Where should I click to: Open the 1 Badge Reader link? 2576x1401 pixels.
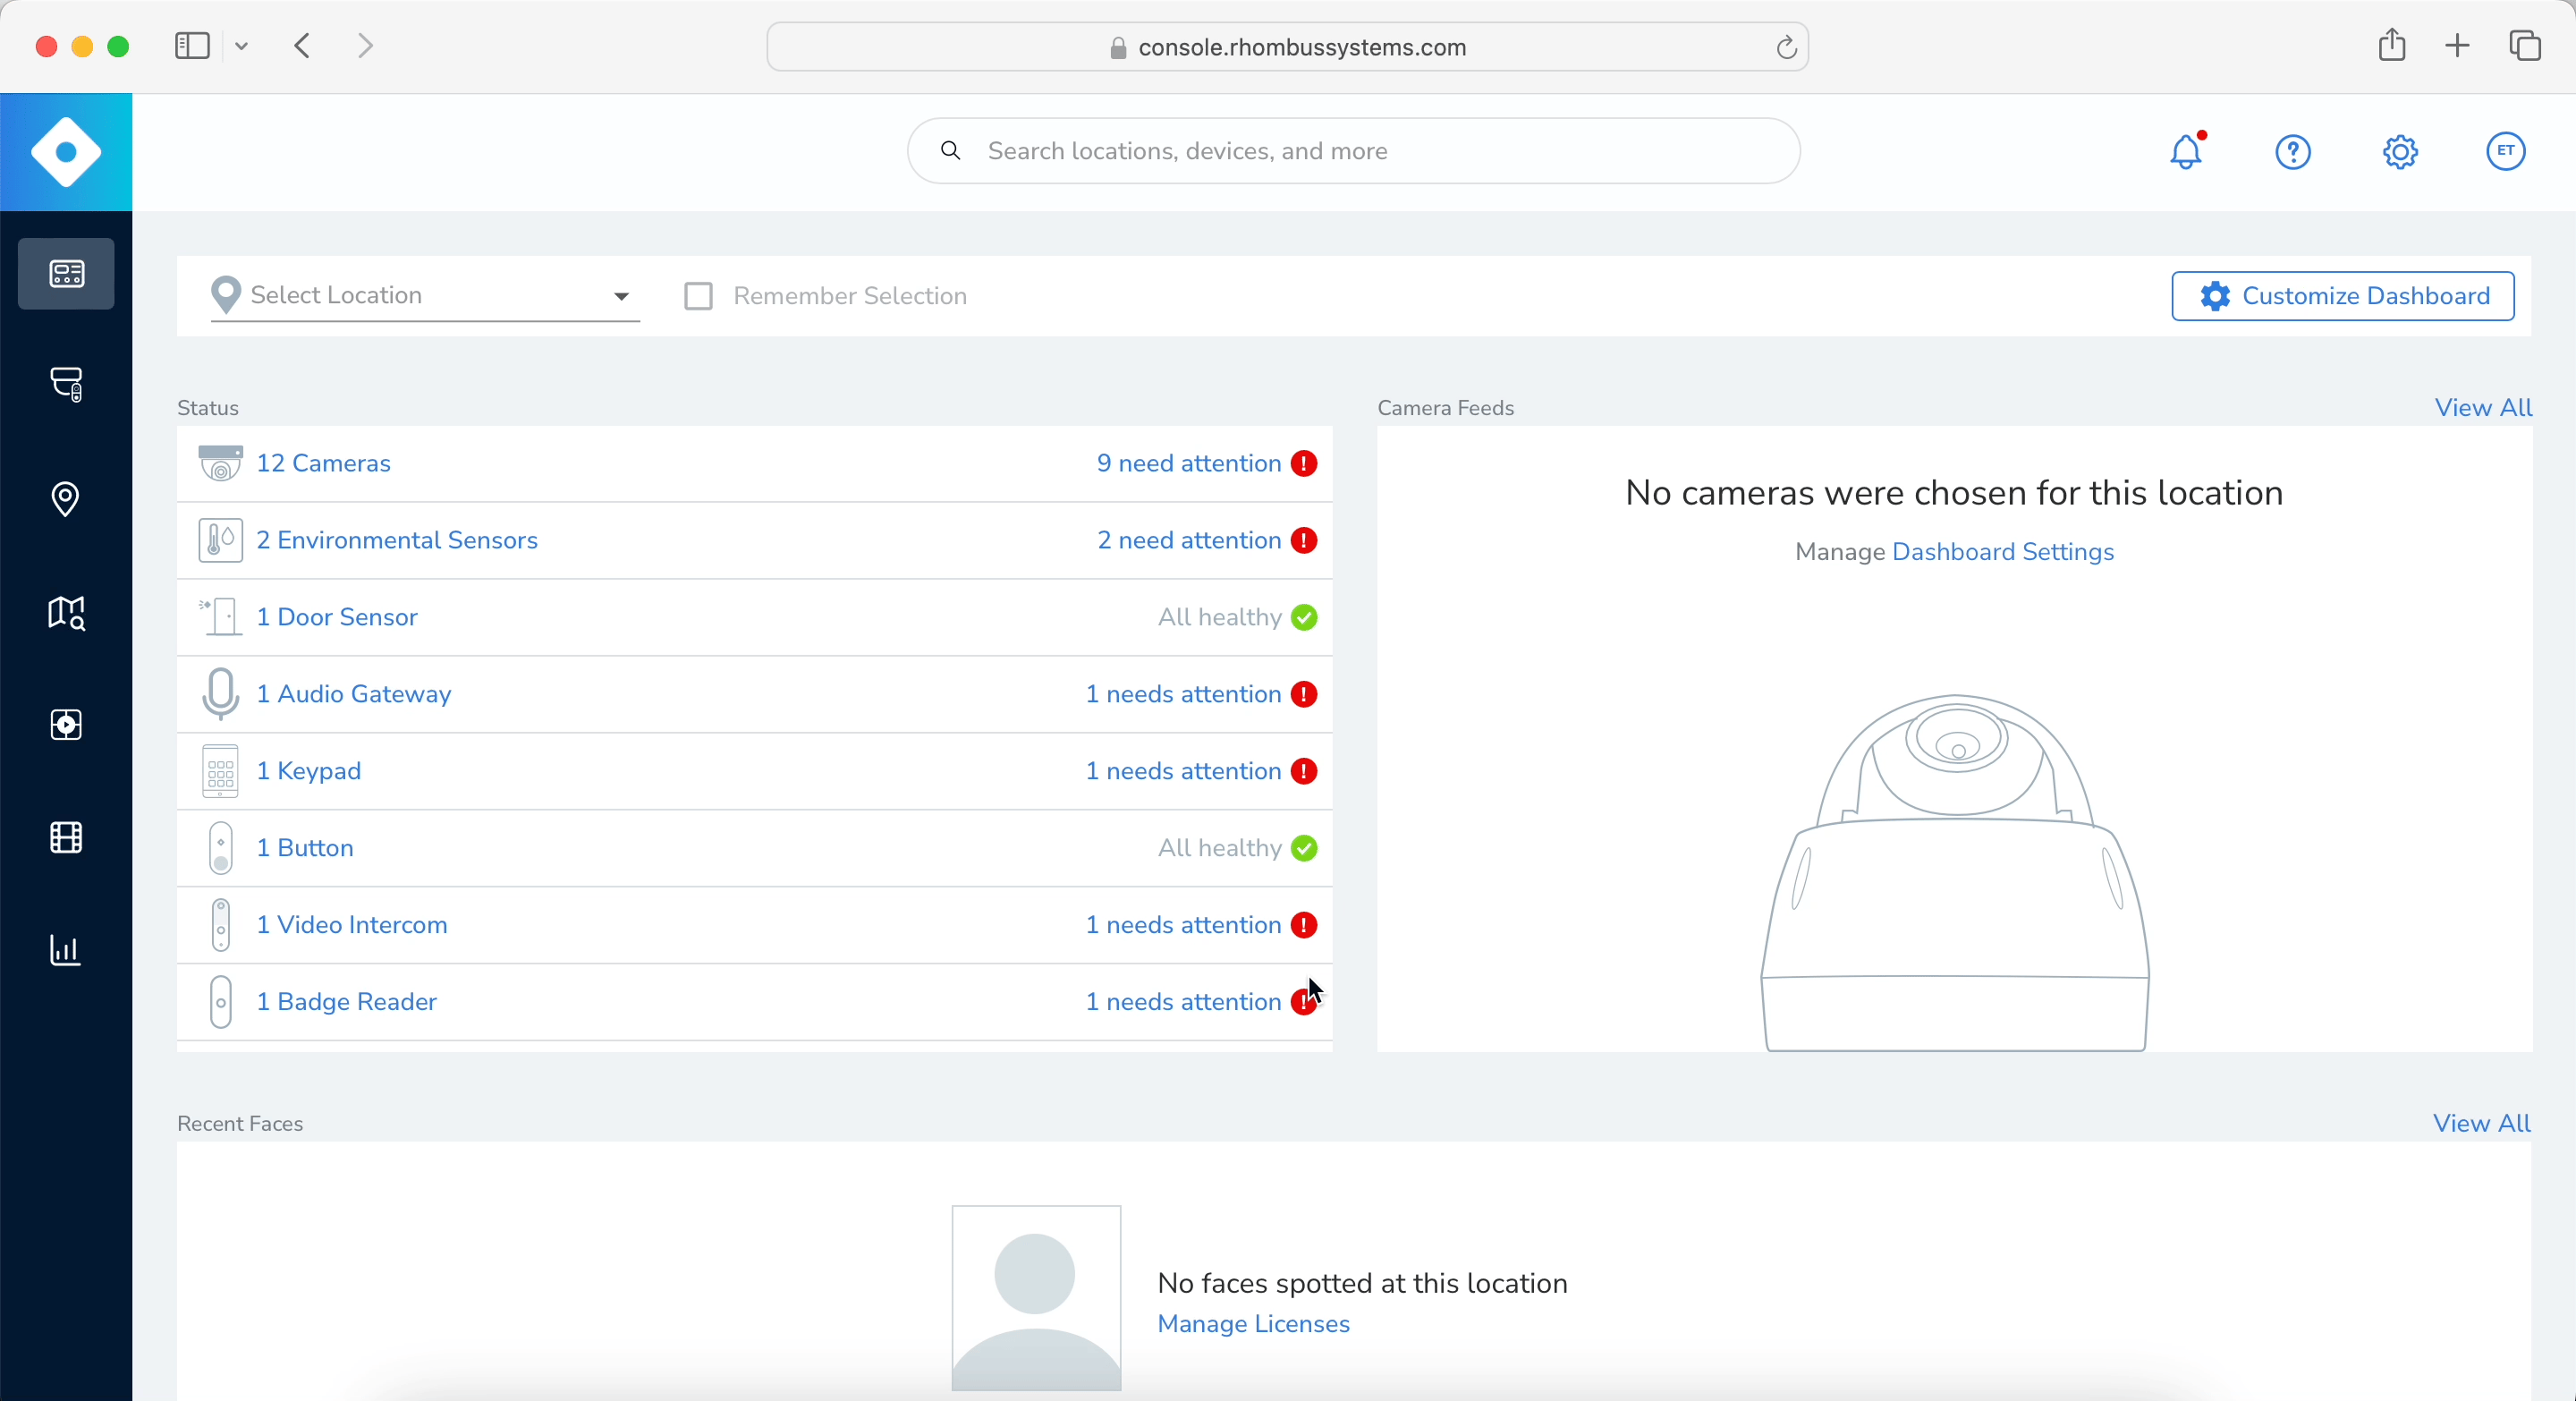pyautogui.click(x=346, y=1002)
